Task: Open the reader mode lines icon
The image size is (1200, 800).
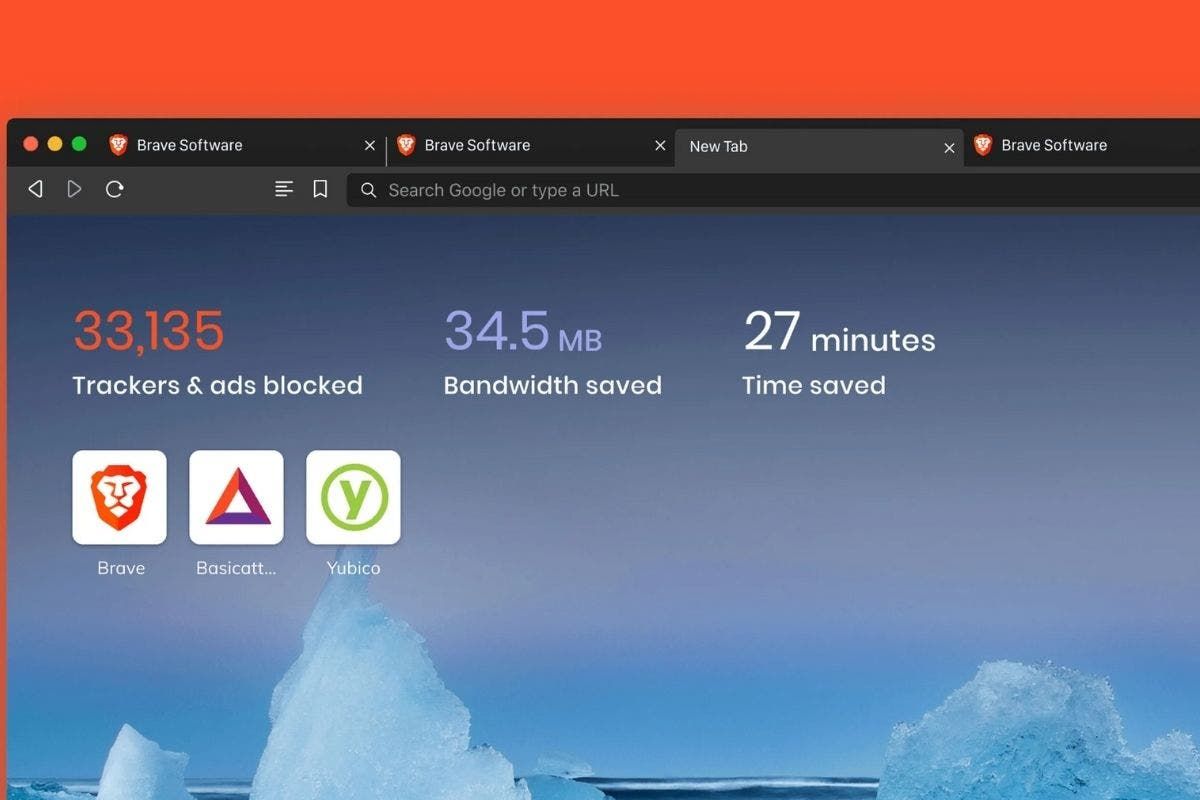Action: [284, 189]
